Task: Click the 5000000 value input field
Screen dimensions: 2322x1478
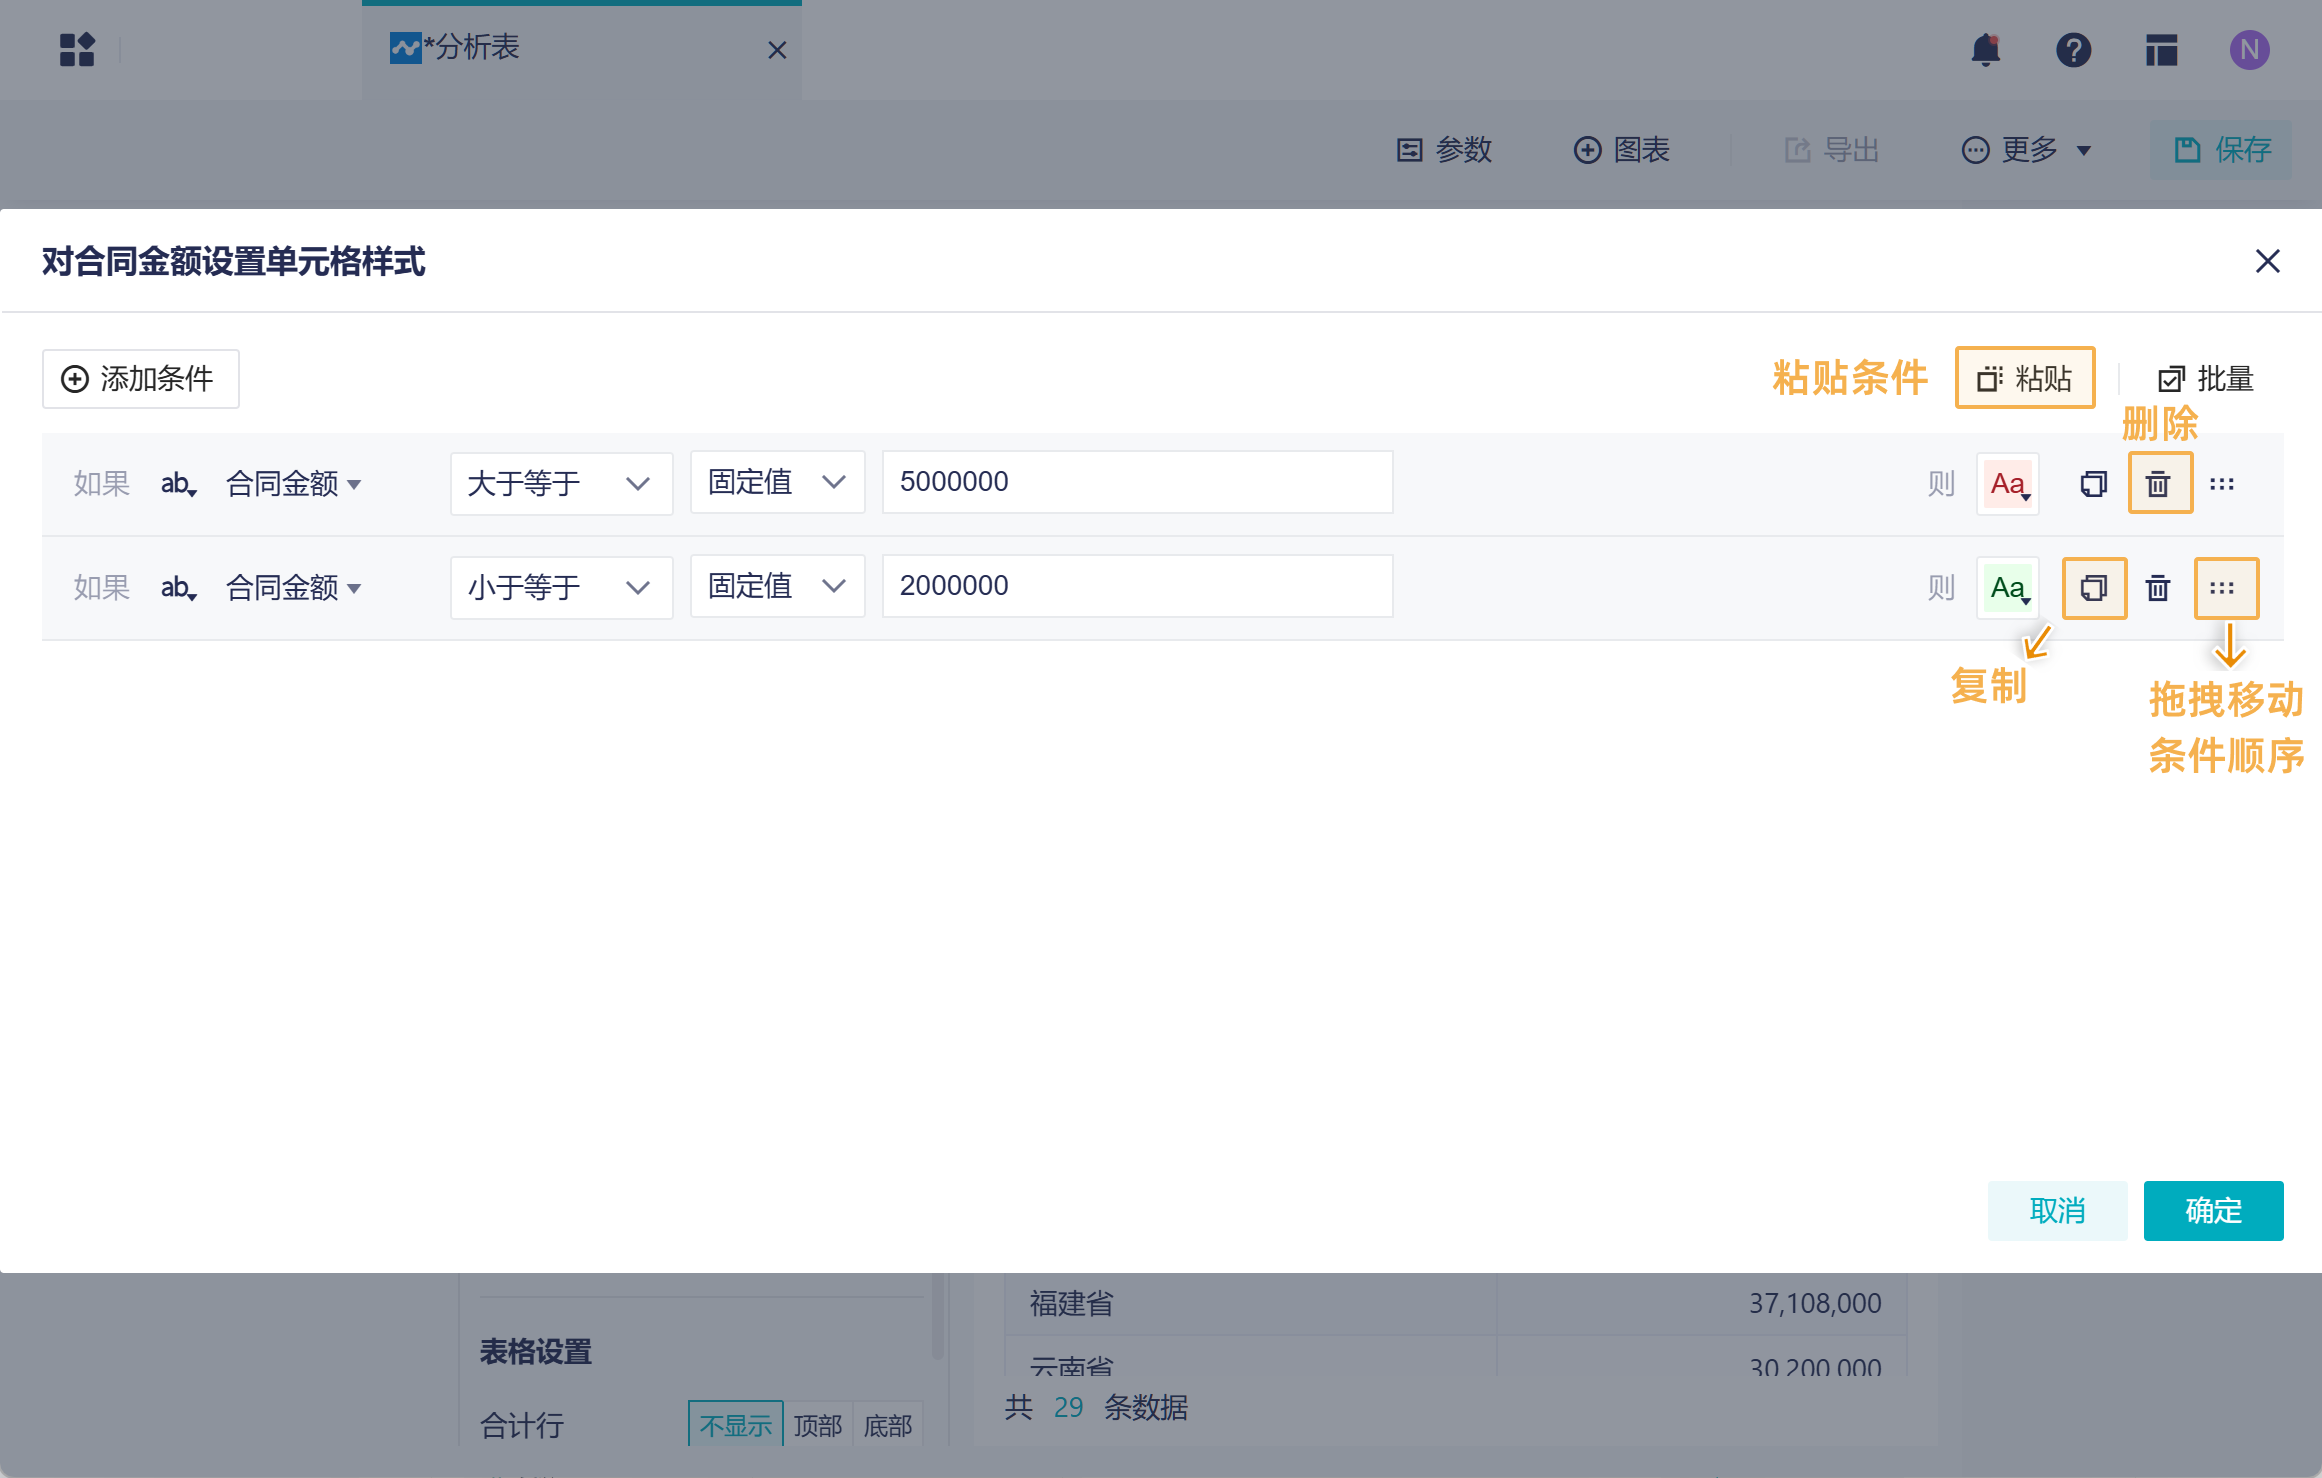Action: pos(1136,483)
